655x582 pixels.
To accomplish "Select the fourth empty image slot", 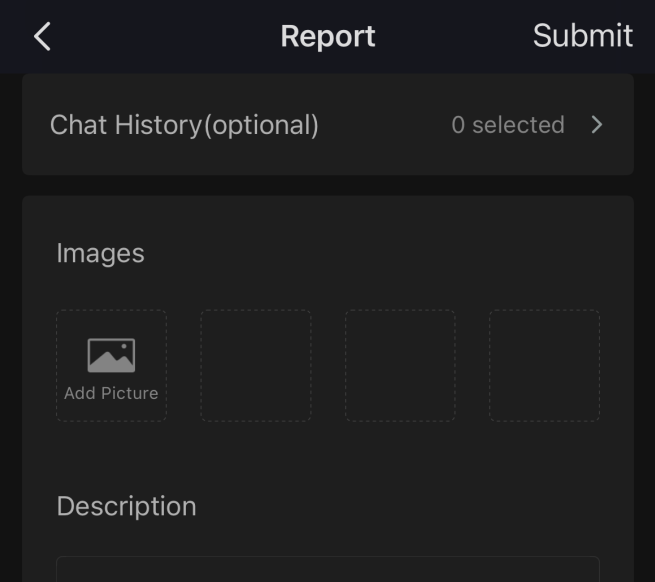I will 544,365.
